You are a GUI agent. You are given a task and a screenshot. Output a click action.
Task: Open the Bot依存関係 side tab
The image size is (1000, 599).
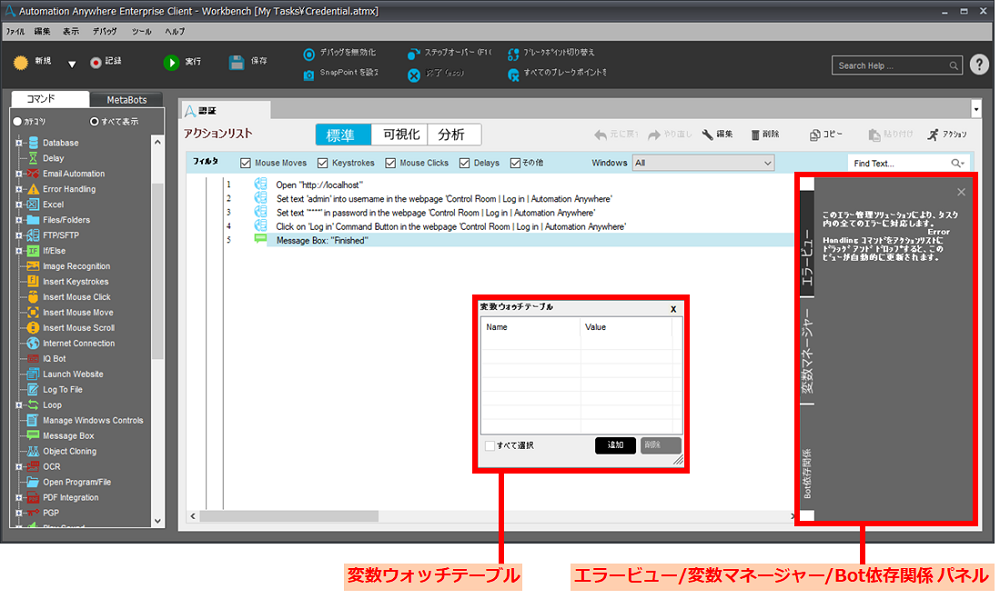(x=807, y=473)
